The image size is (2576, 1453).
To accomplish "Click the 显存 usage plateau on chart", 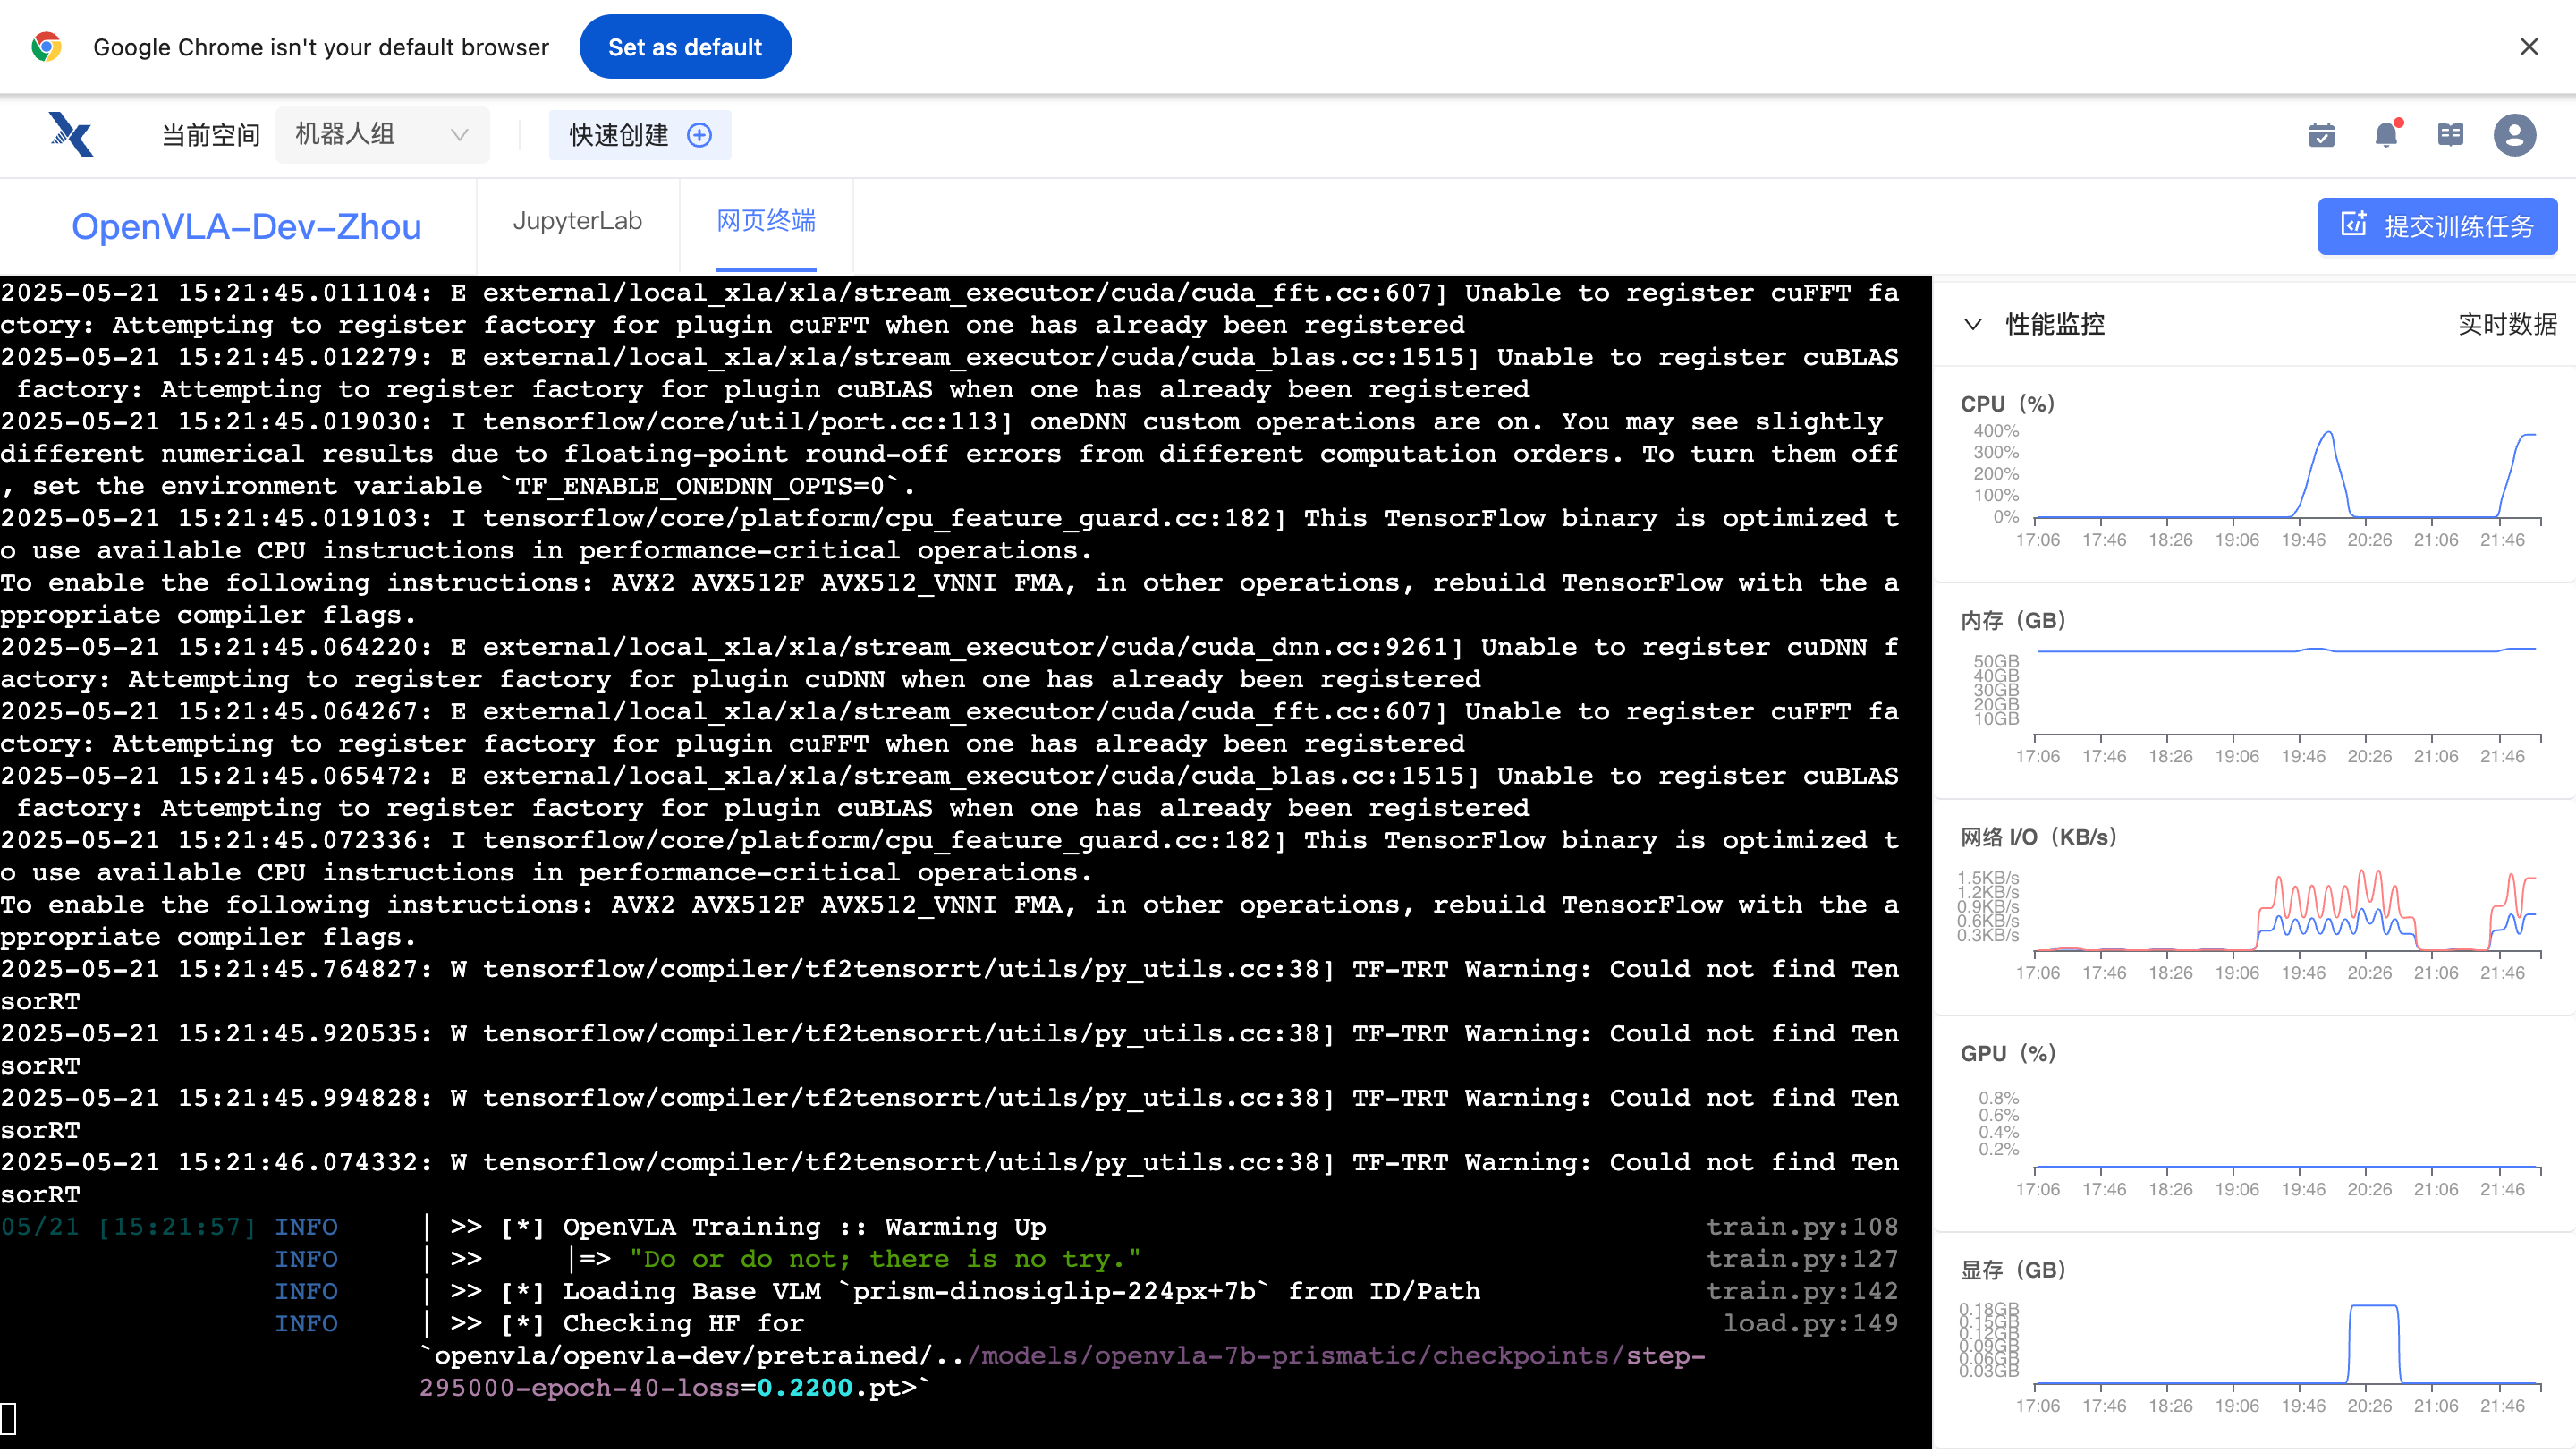I will [x=2373, y=1306].
